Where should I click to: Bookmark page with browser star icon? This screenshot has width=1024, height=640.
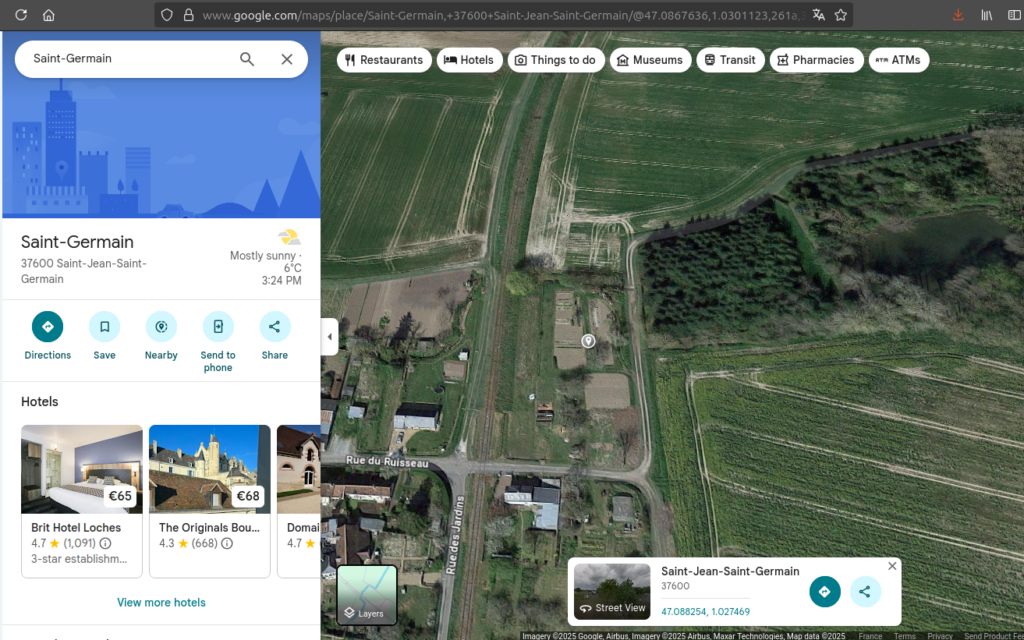coord(841,15)
